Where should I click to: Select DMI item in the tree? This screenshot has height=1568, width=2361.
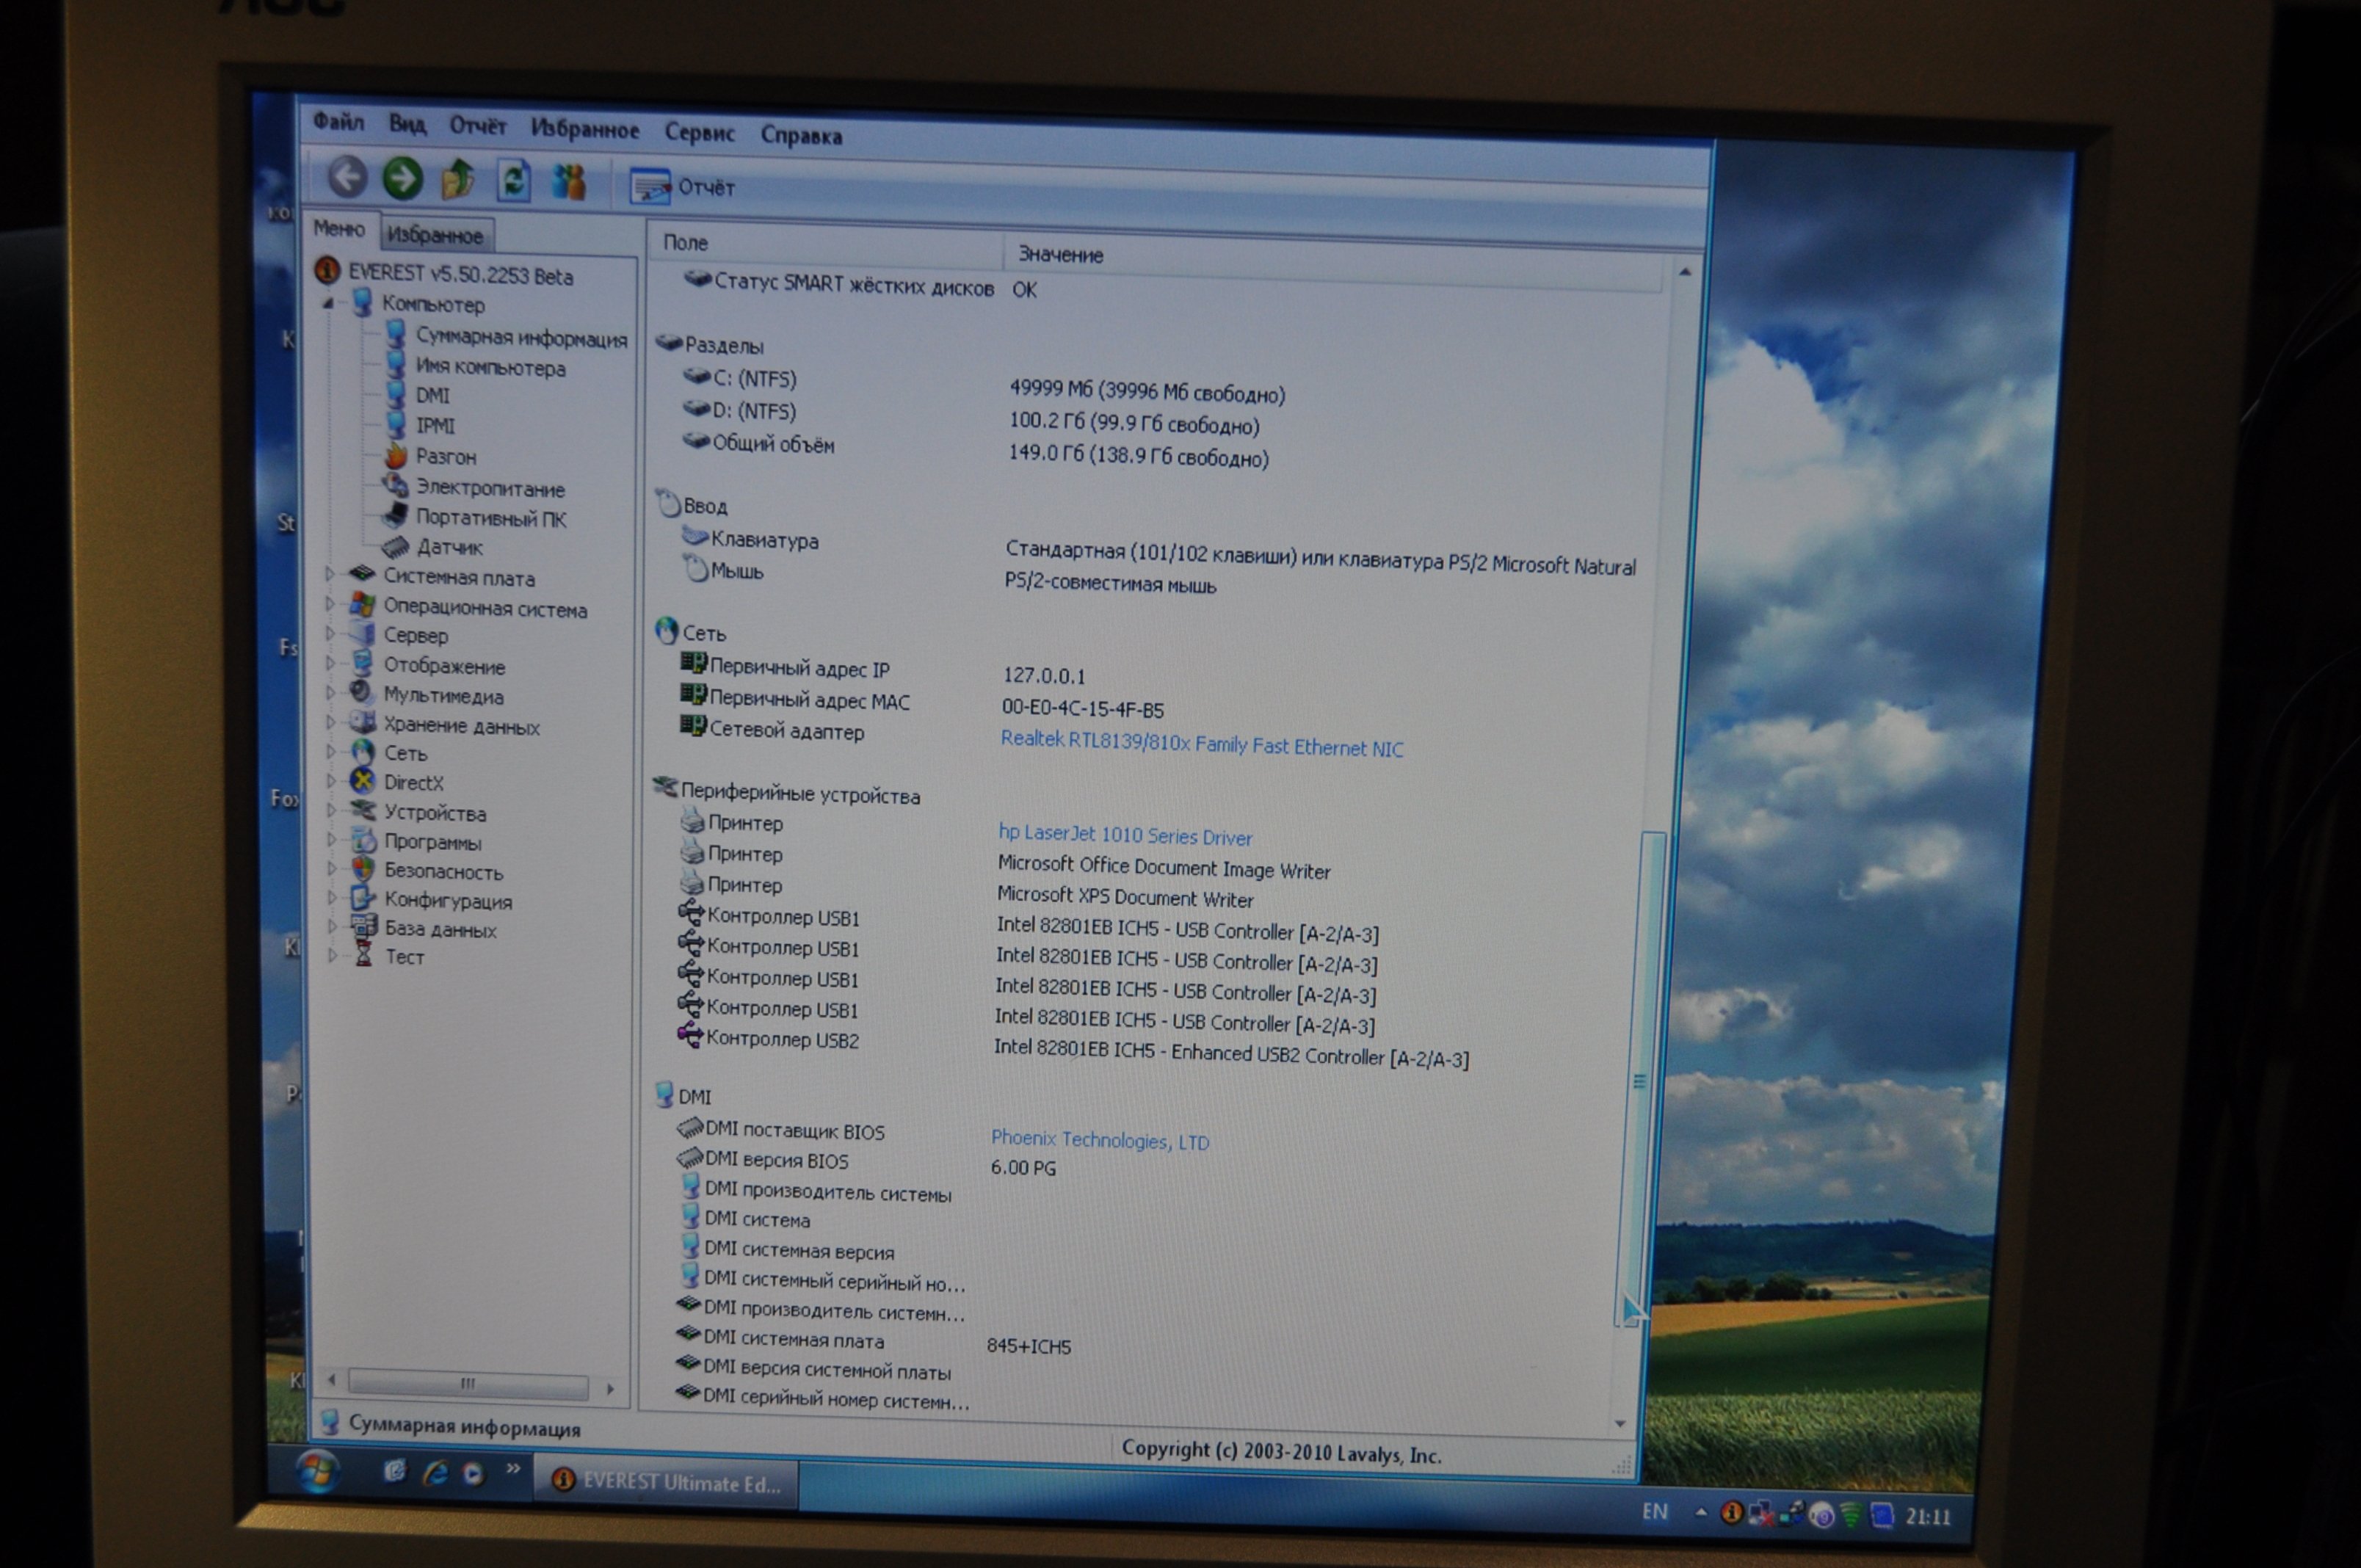(432, 396)
